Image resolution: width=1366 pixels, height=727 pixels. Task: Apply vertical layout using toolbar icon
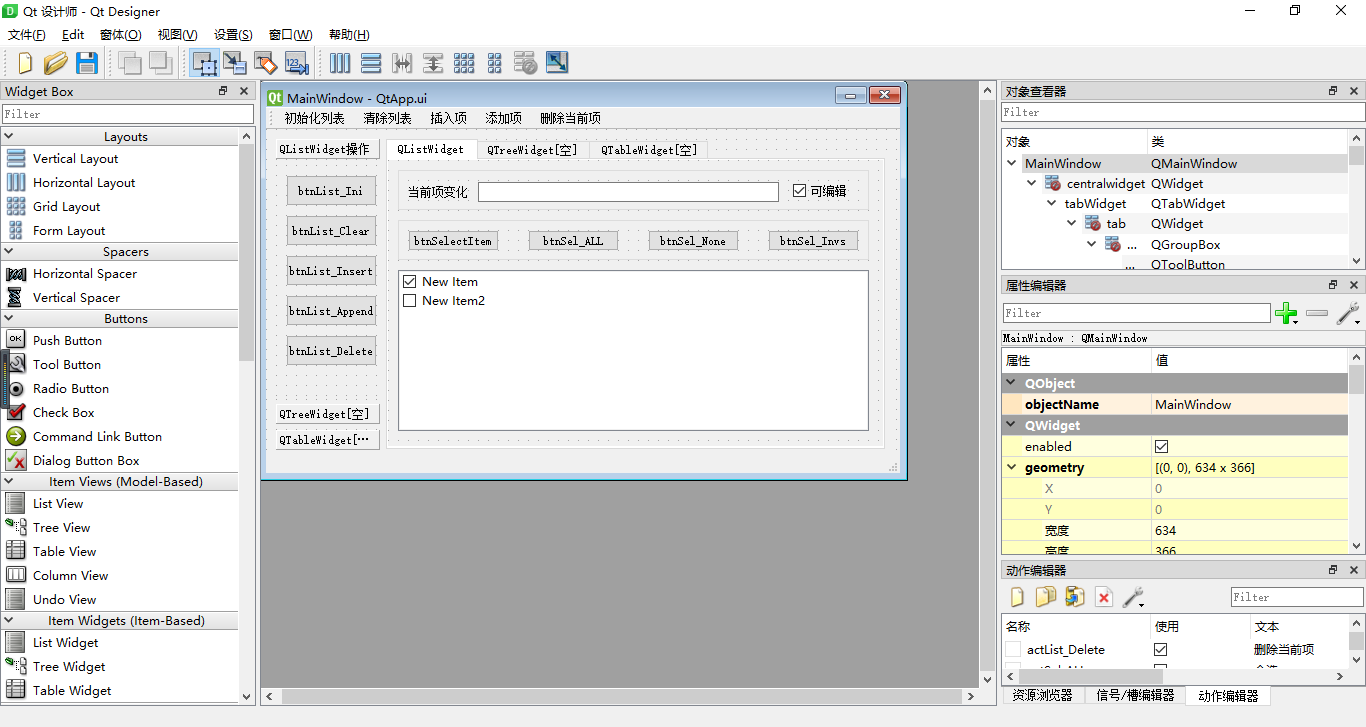click(x=371, y=62)
